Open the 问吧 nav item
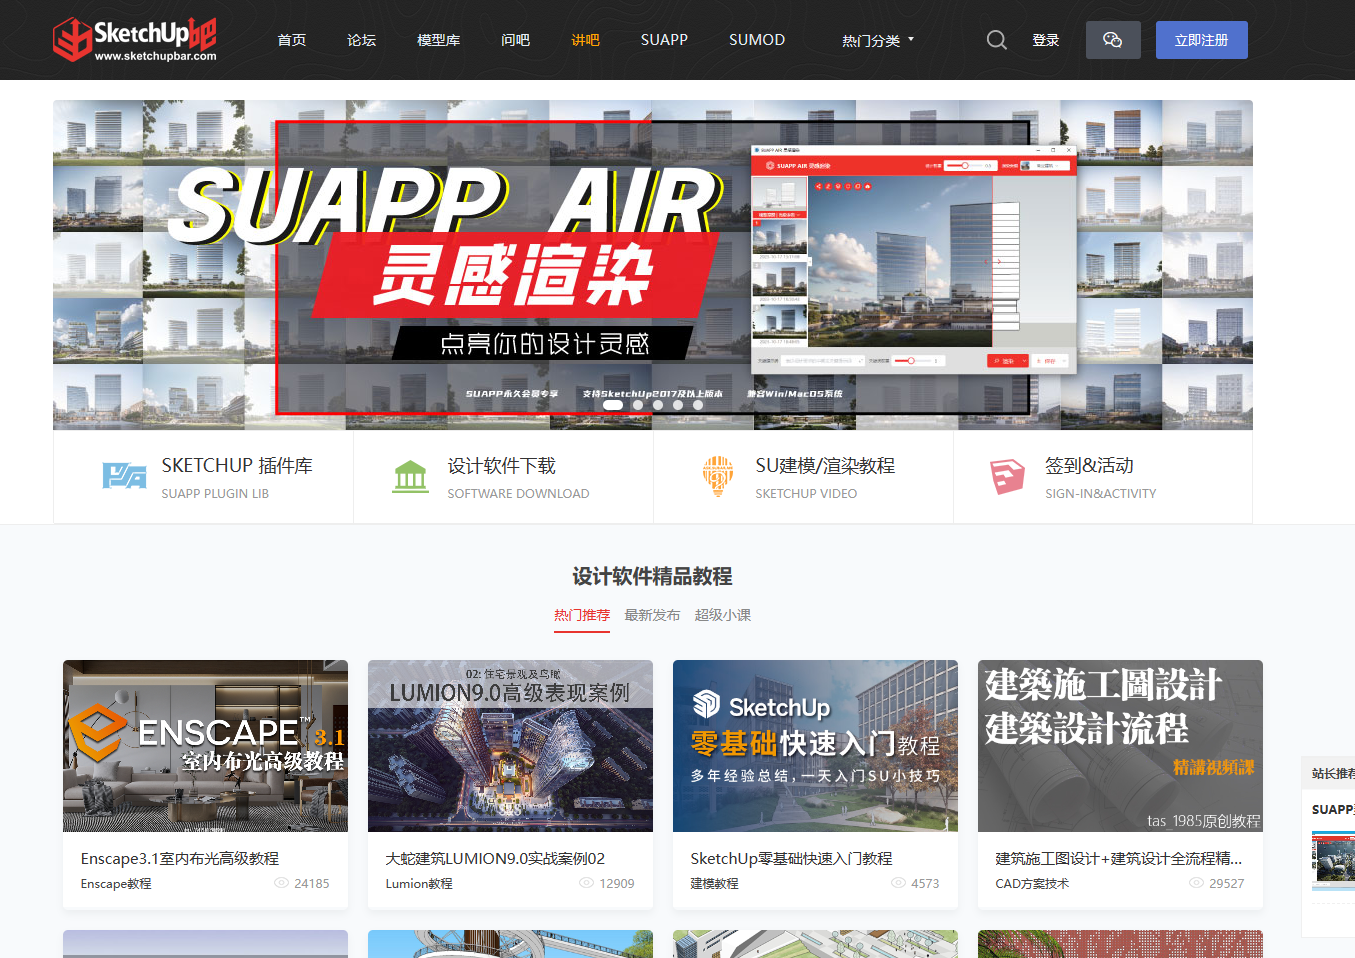The width and height of the screenshot is (1355, 958). click(516, 40)
